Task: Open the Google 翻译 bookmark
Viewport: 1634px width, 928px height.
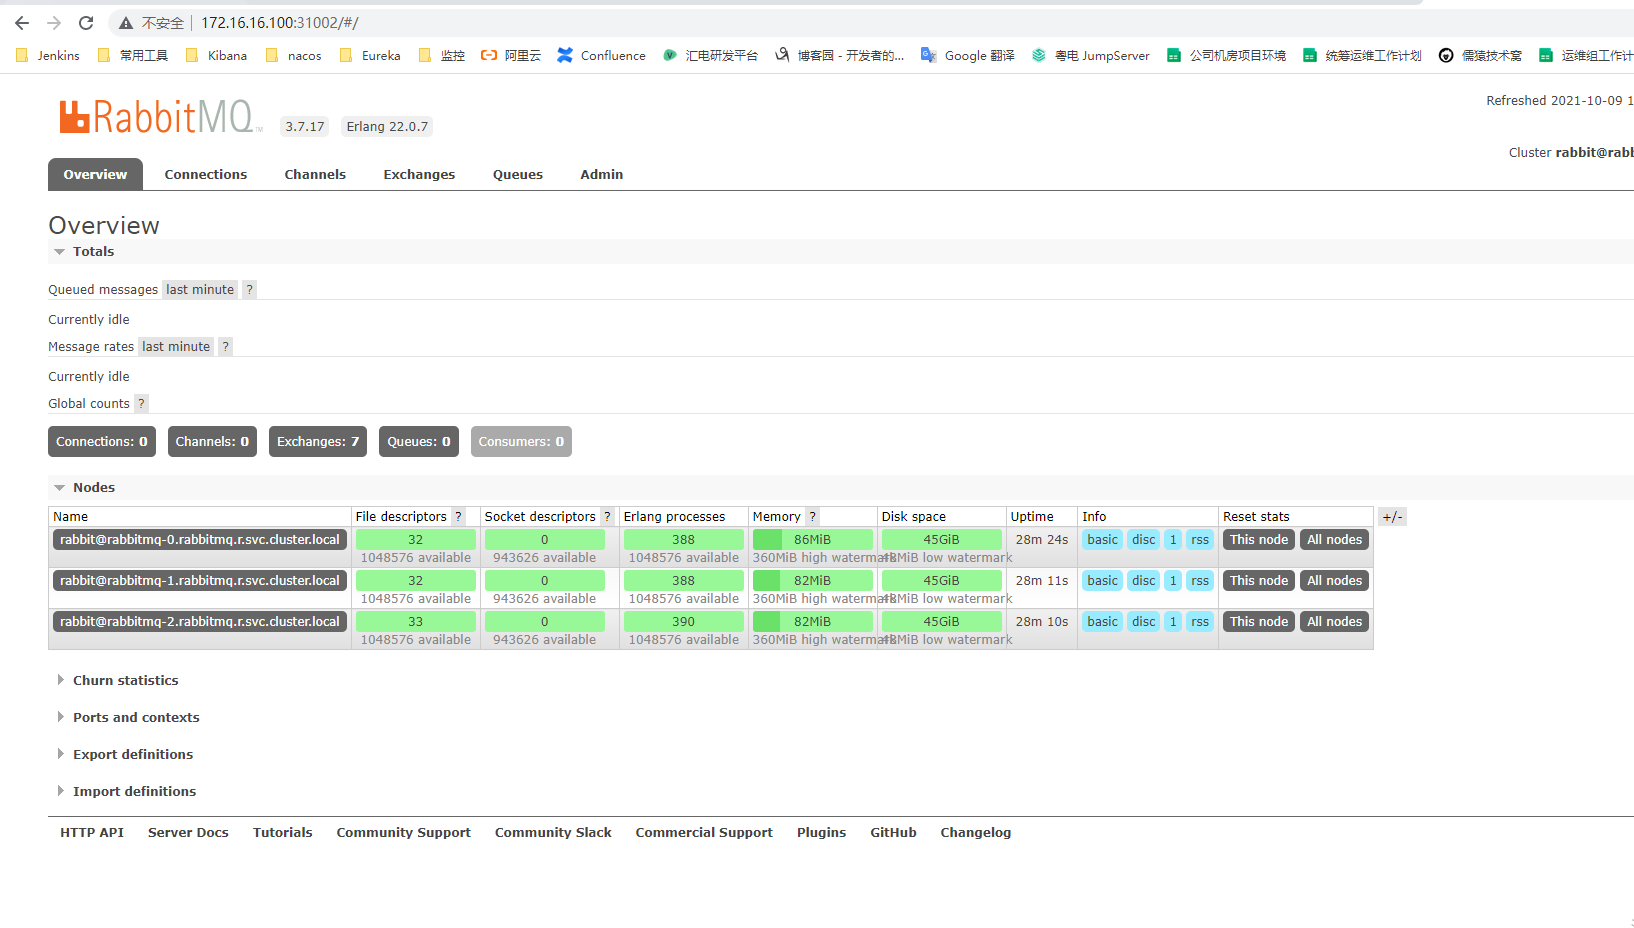Action: pyautogui.click(x=968, y=56)
